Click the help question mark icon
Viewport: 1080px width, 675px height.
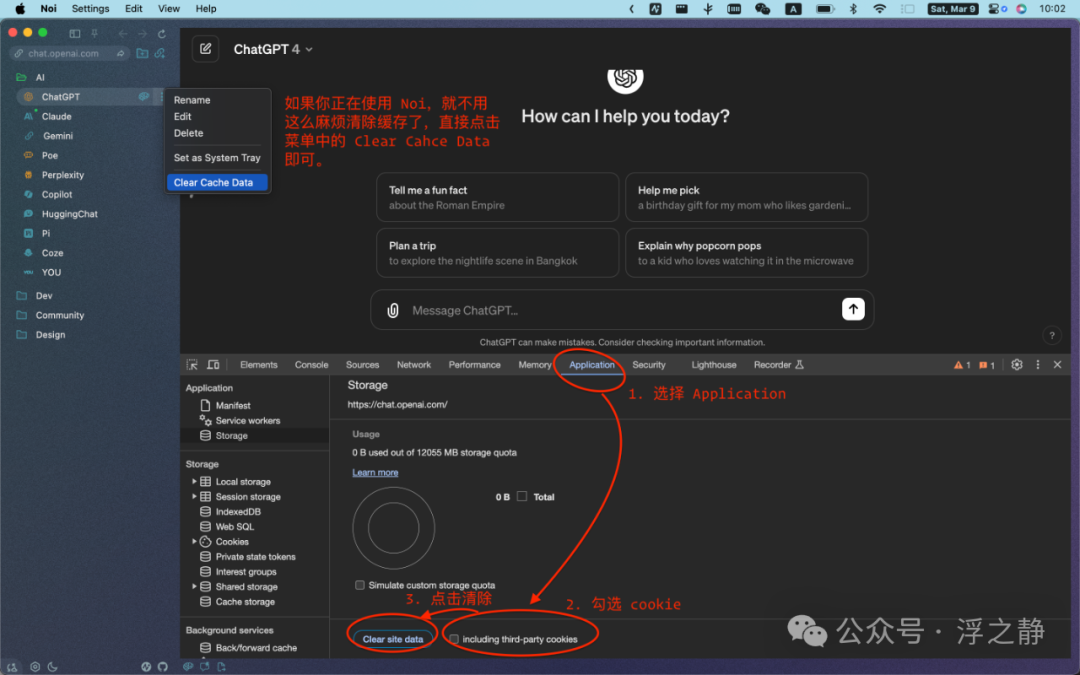point(1052,335)
